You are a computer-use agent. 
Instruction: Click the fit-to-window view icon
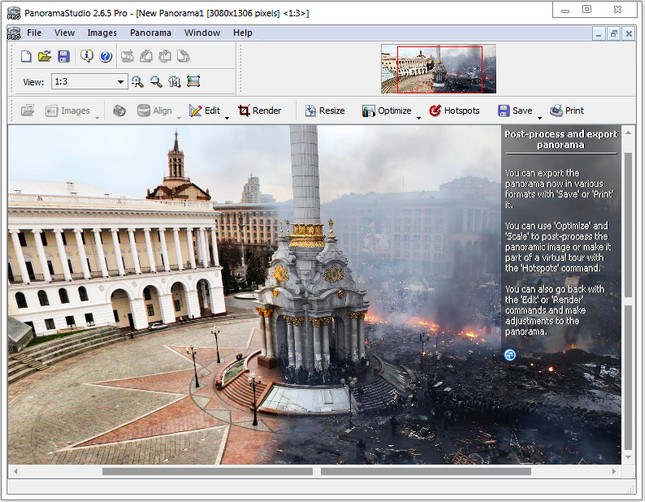pyautogui.click(x=193, y=82)
